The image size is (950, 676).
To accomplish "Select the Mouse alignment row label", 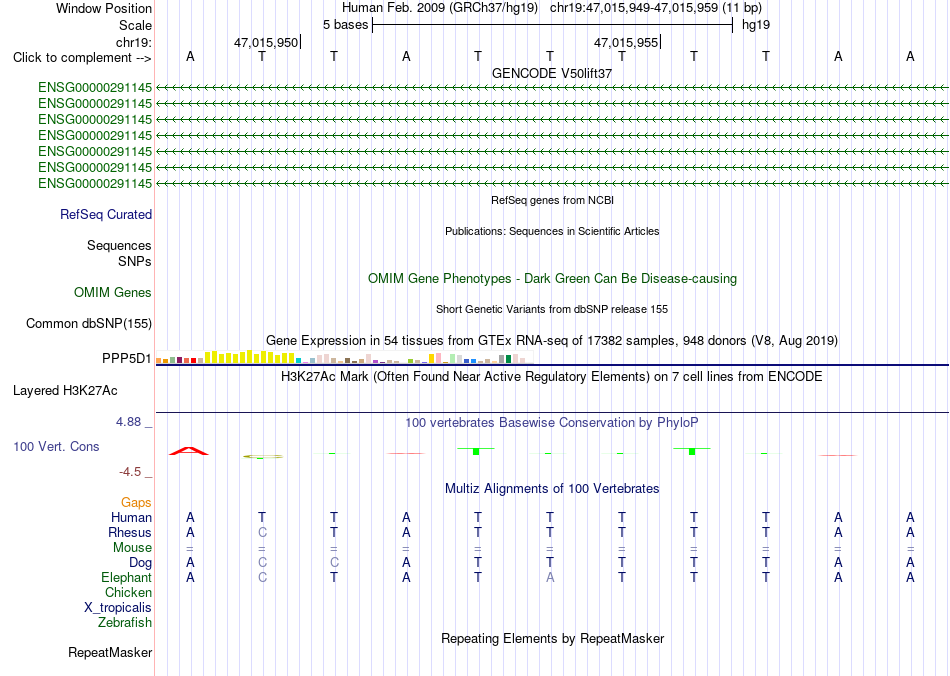I will point(132,548).
